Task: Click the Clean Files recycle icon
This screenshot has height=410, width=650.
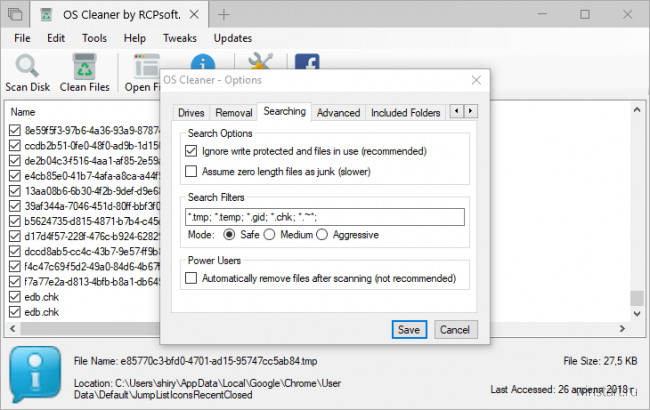Action: click(85, 66)
